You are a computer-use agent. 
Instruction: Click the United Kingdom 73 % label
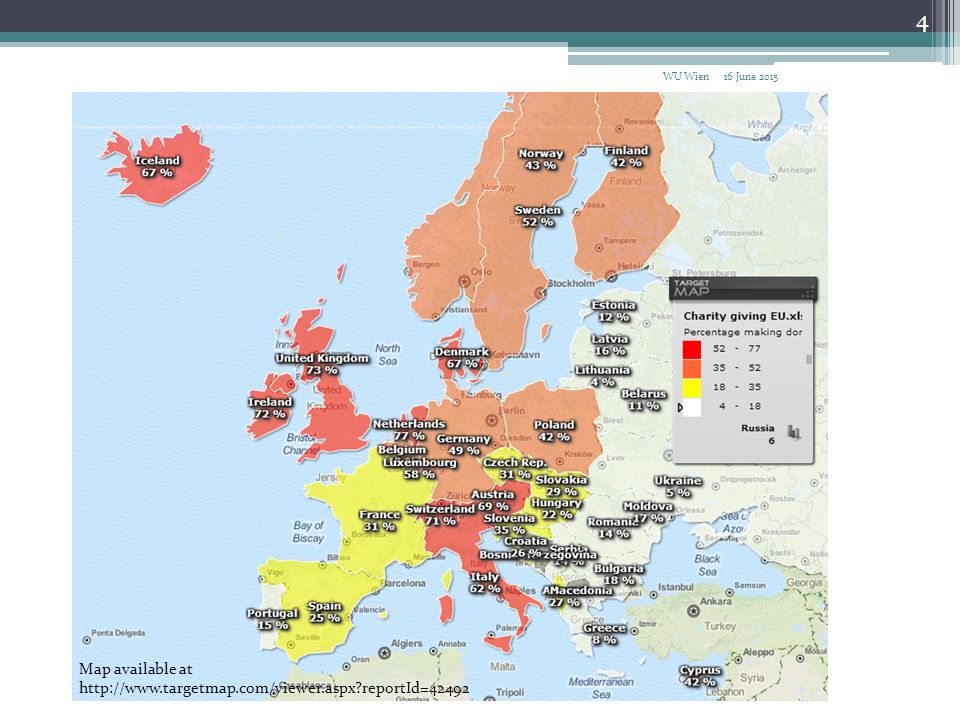click(322, 364)
